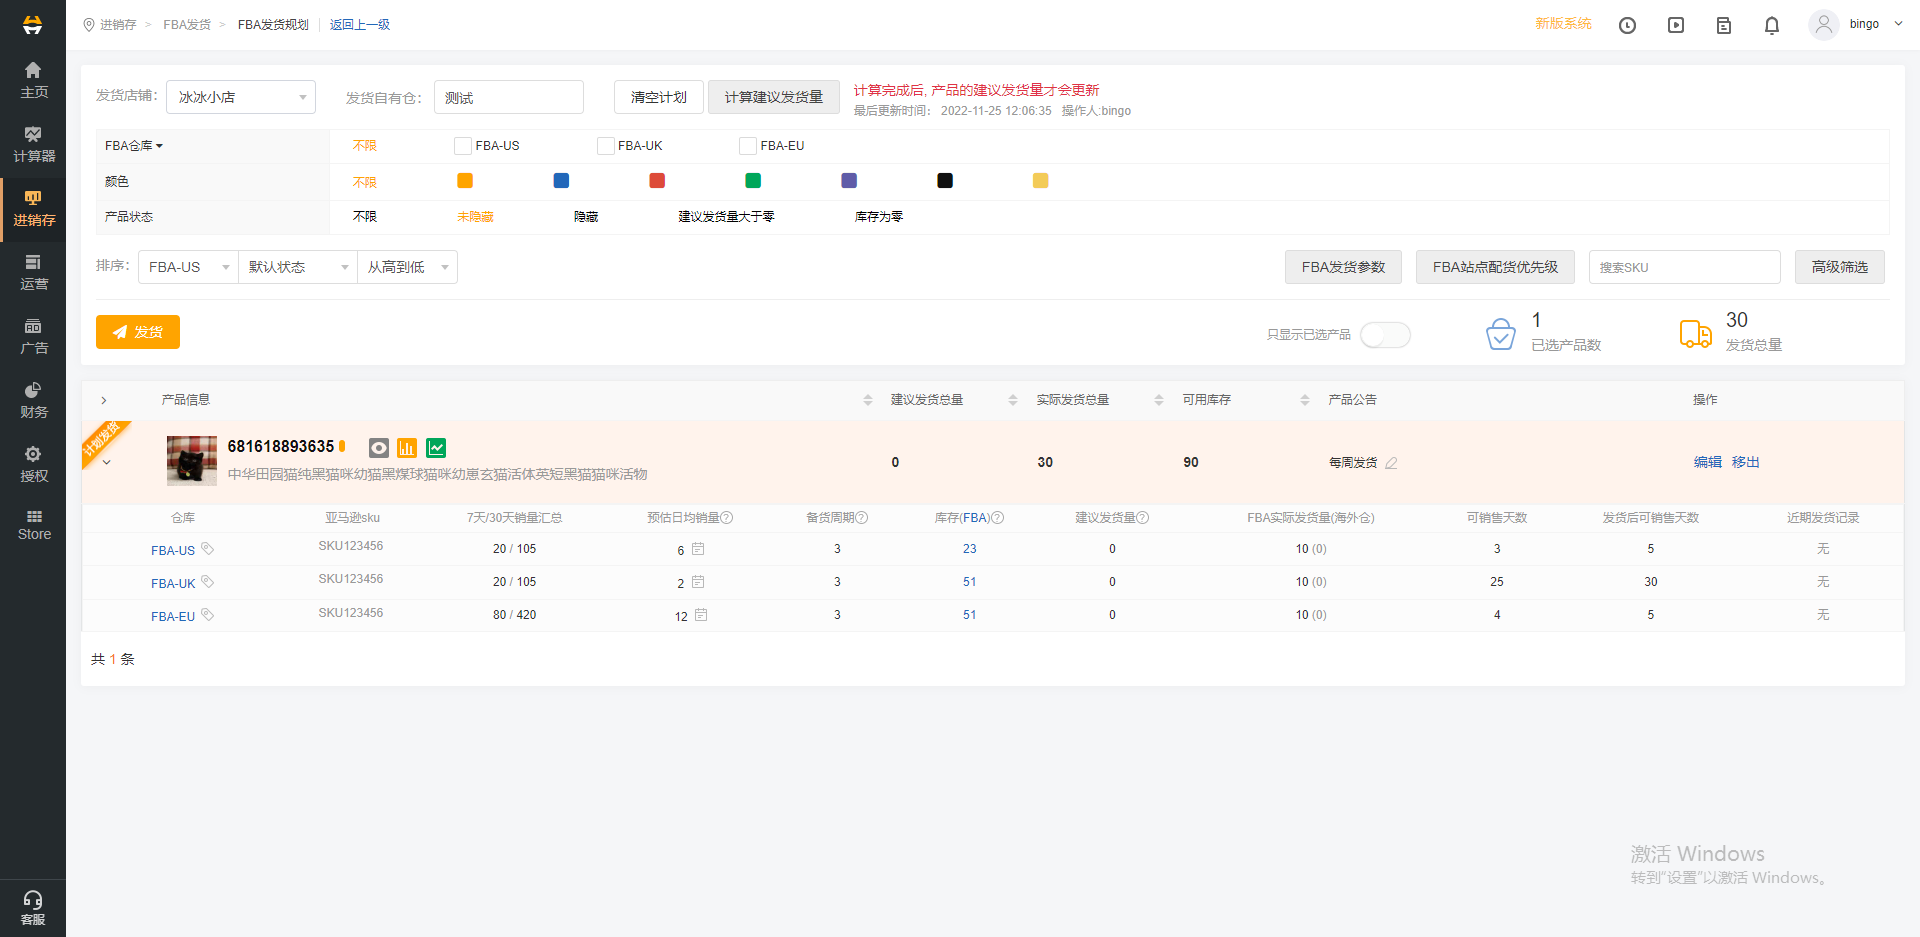1920x937 pixels.
Task: Select orange color filter swatch
Action: point(465,181)
